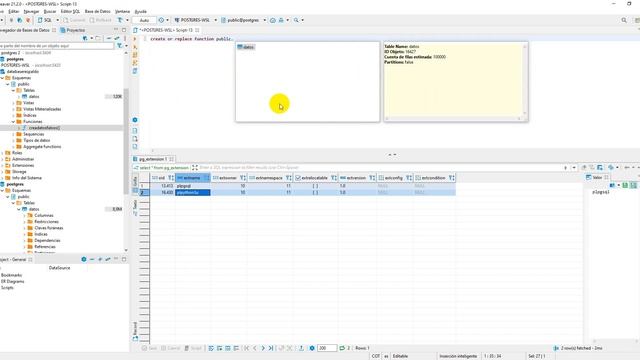Screen dimensions: 640x360
Task: Select the Info del Sistema tree item
Action: (27, 178)
